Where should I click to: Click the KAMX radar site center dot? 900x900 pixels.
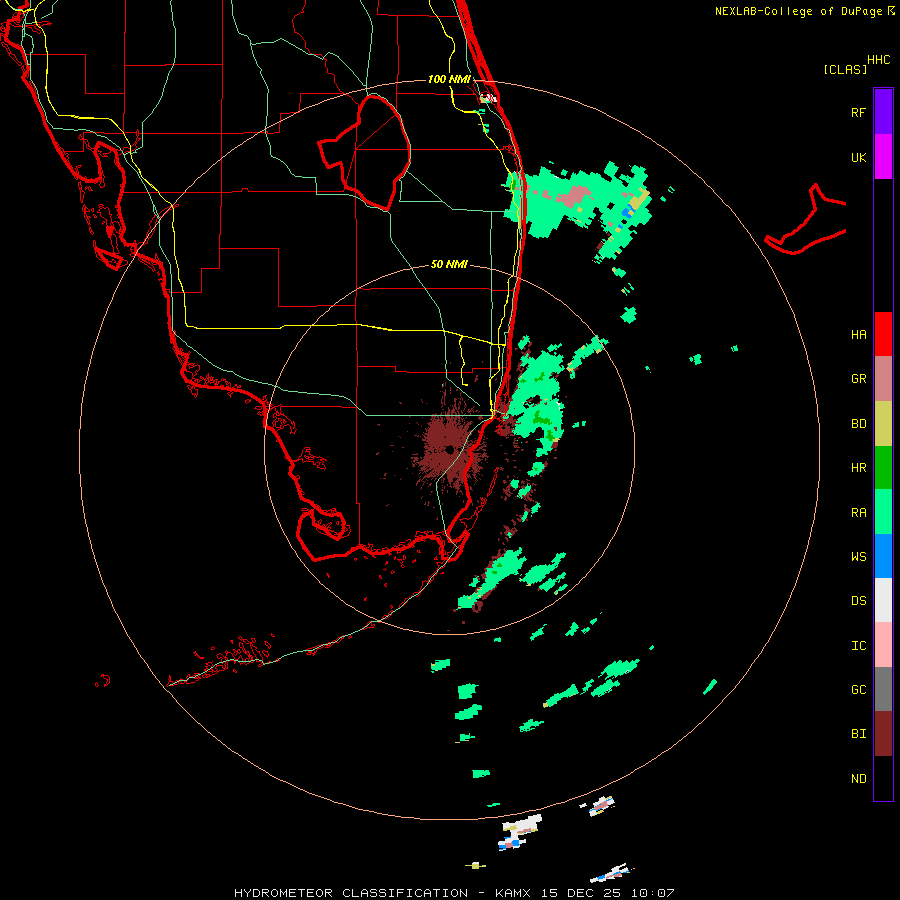[449, 449]
